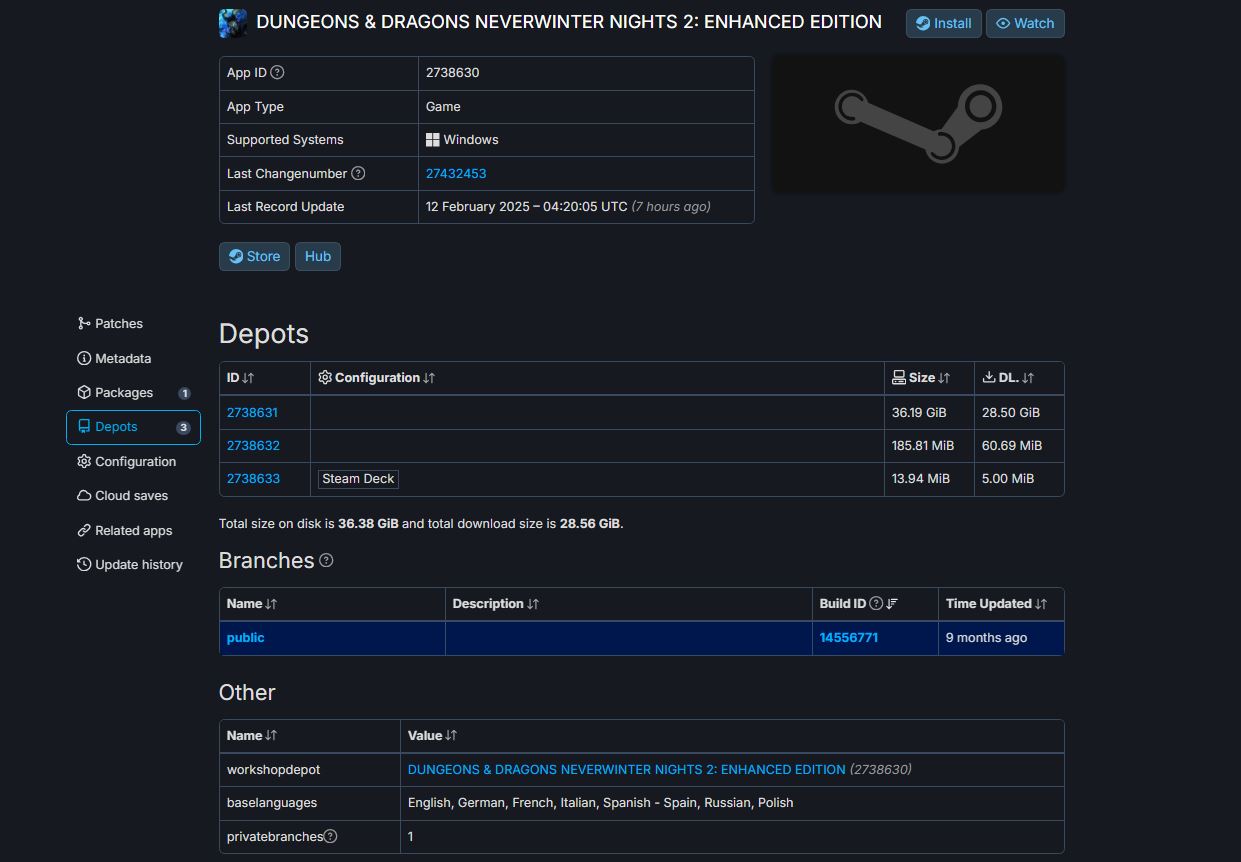Click the game icon next to the title
Viewport: 1241px width, 862px height.
233,23
